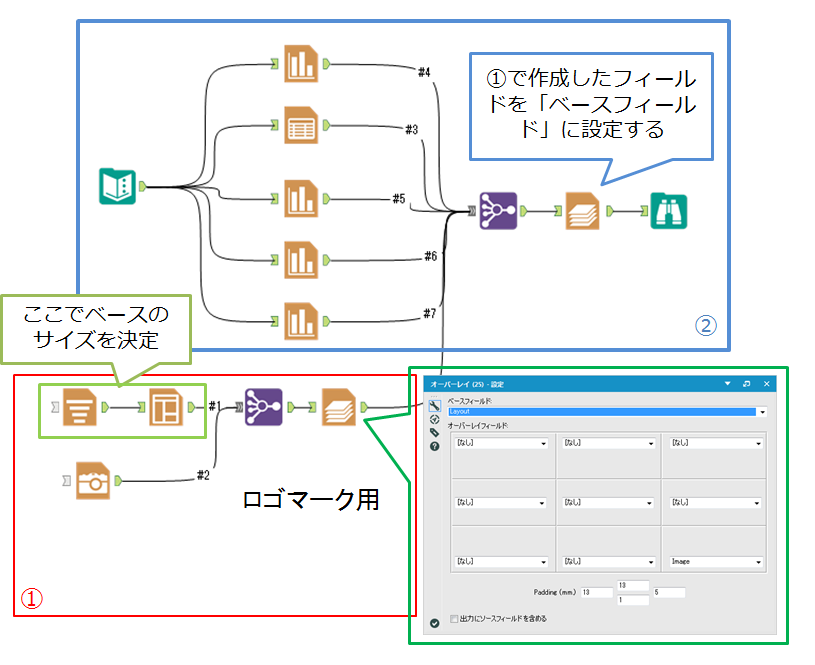Select the Table tool node

300,125
